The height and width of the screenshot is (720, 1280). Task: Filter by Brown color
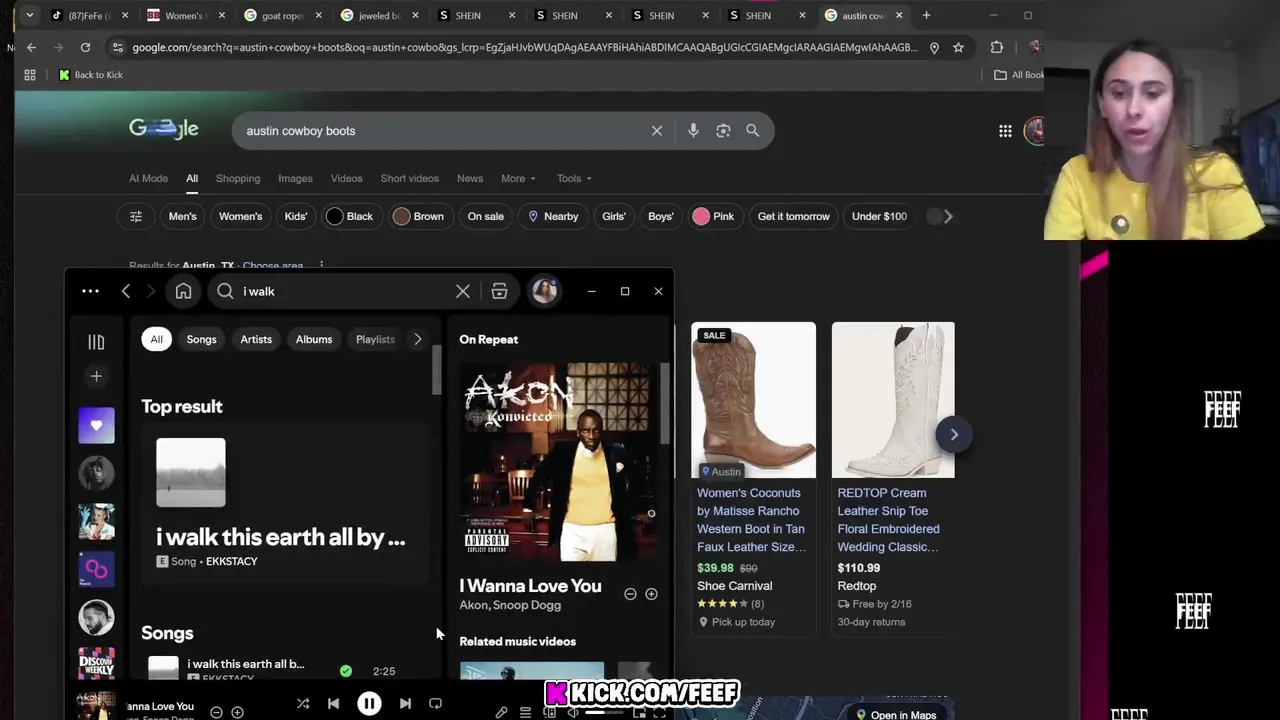point(419,216)
